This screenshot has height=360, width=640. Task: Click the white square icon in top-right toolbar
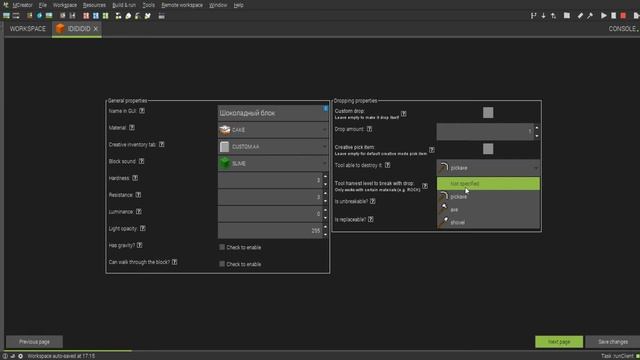pos(567,16)
